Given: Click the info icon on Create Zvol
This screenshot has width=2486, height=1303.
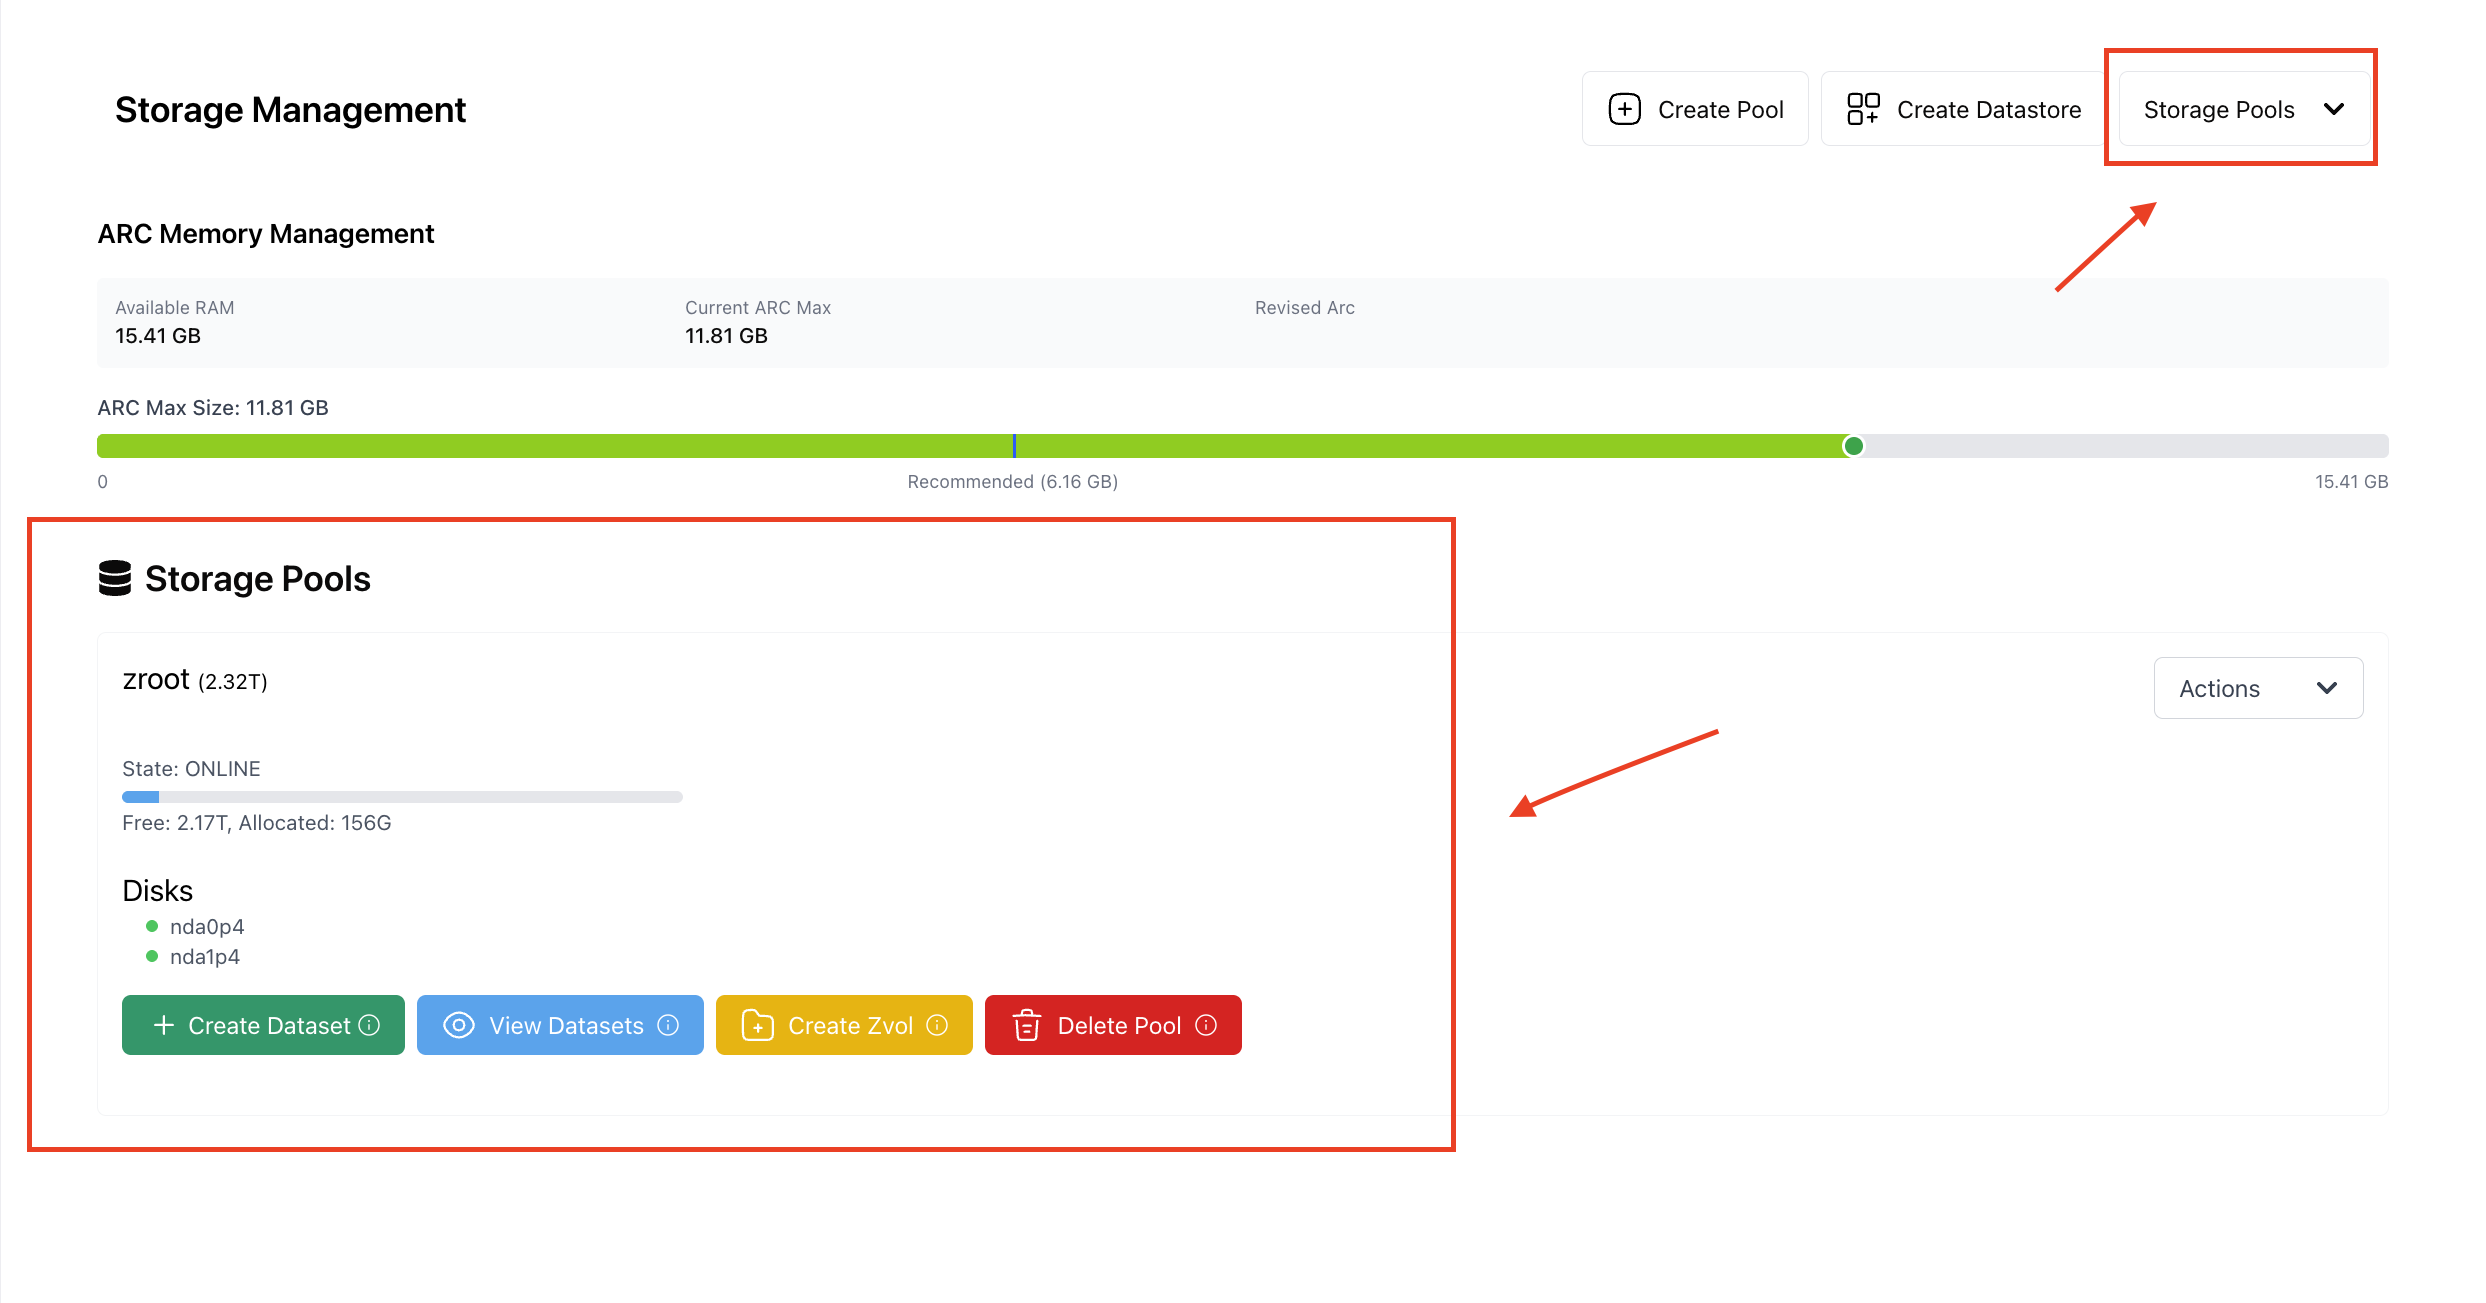Looking at the screenshot, I should click(937, 1025).
